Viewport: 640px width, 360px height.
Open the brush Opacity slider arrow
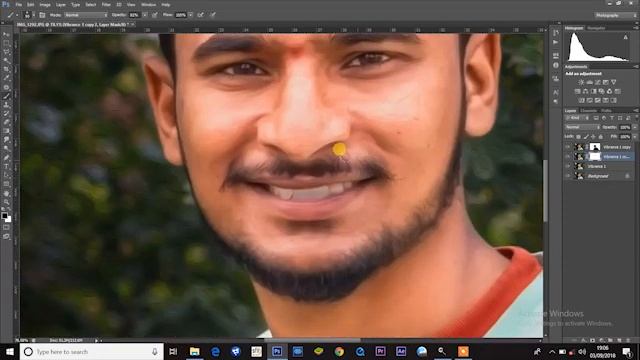tap(145, 15)
